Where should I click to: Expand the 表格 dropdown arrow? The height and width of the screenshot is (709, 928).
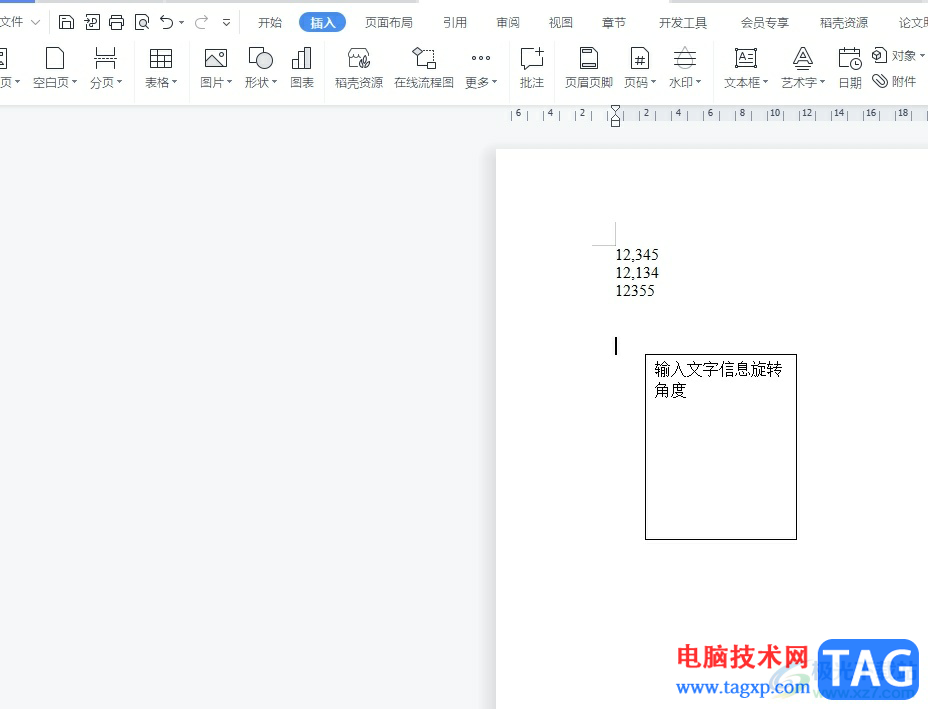tap(175, 82)
